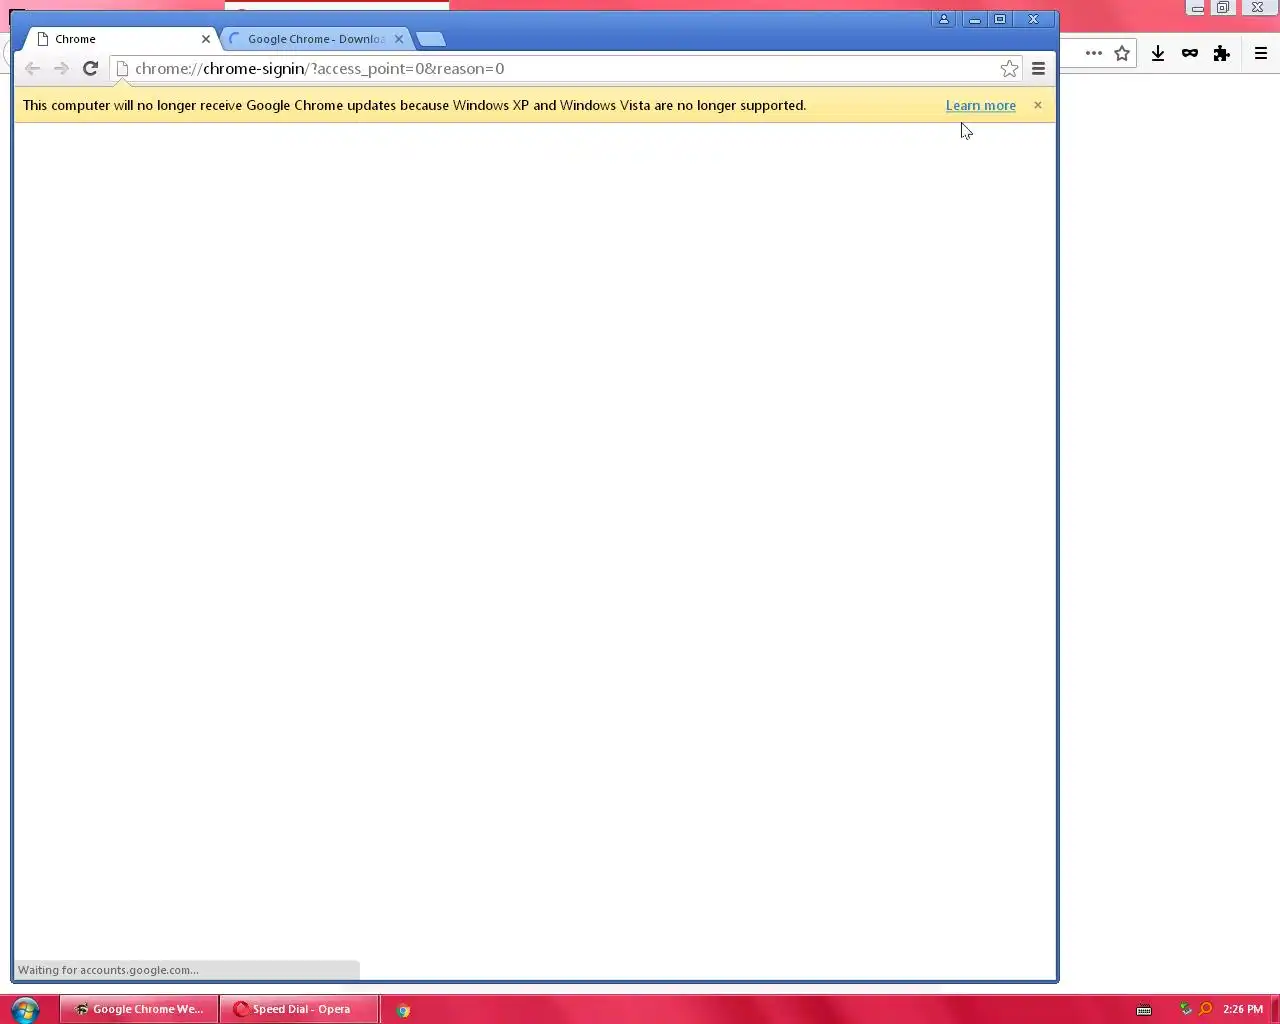Open extensions puzzle icon in the Opera window
Viewport: 1280px width, 1024px height.
click(1221, 53)
